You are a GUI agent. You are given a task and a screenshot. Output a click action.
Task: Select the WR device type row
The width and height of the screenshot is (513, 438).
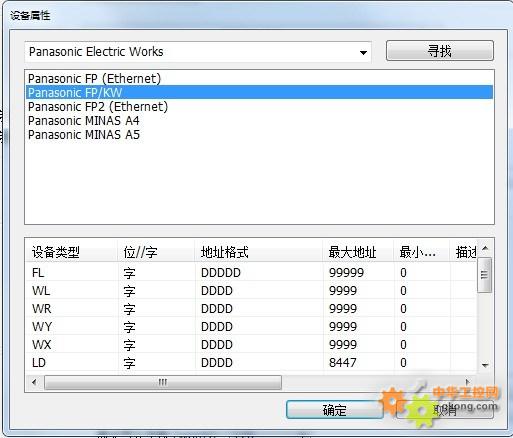click(x=251, y=309)
